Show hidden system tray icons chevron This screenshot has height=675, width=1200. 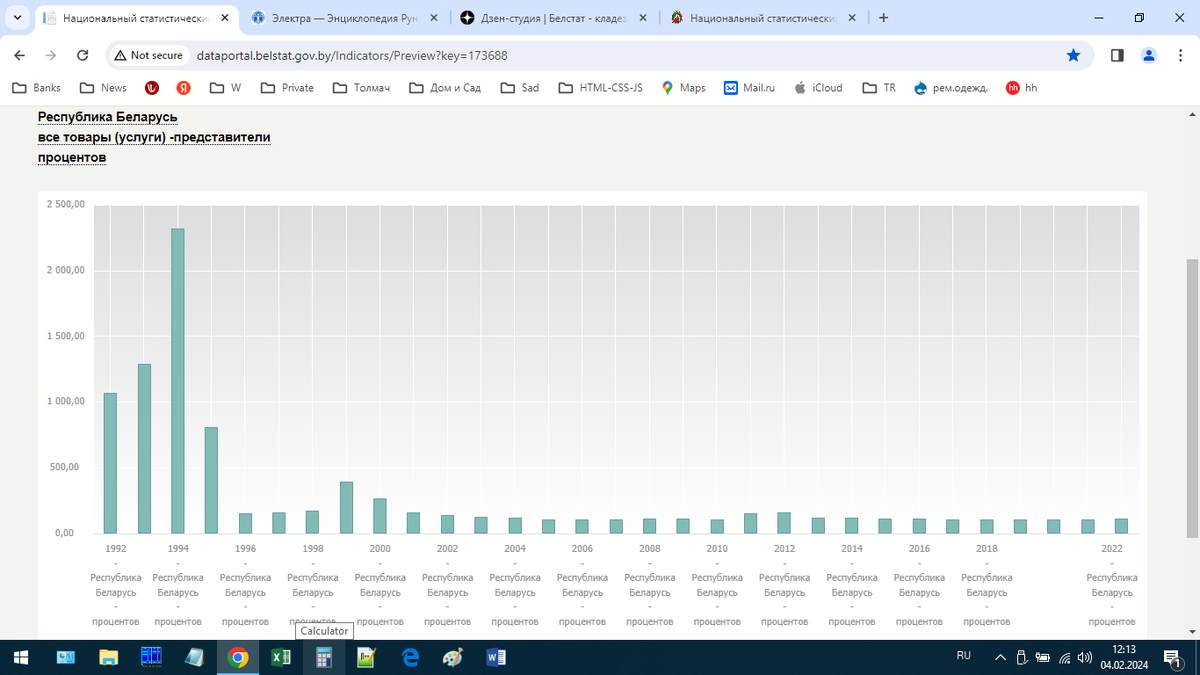1000,657
